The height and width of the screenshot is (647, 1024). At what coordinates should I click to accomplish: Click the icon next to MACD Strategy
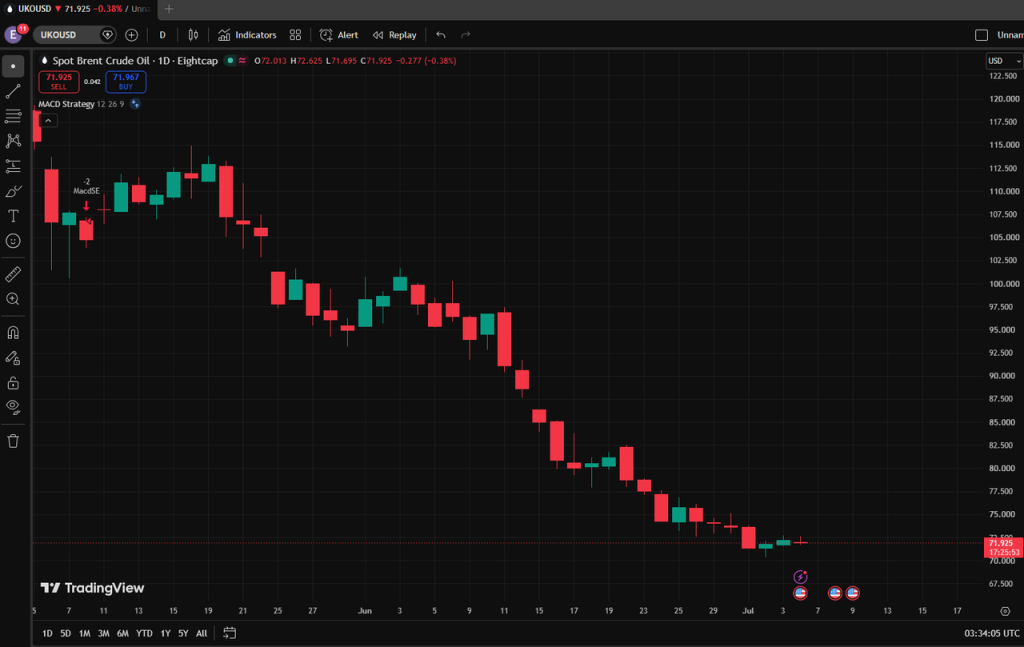click(135, 104)
